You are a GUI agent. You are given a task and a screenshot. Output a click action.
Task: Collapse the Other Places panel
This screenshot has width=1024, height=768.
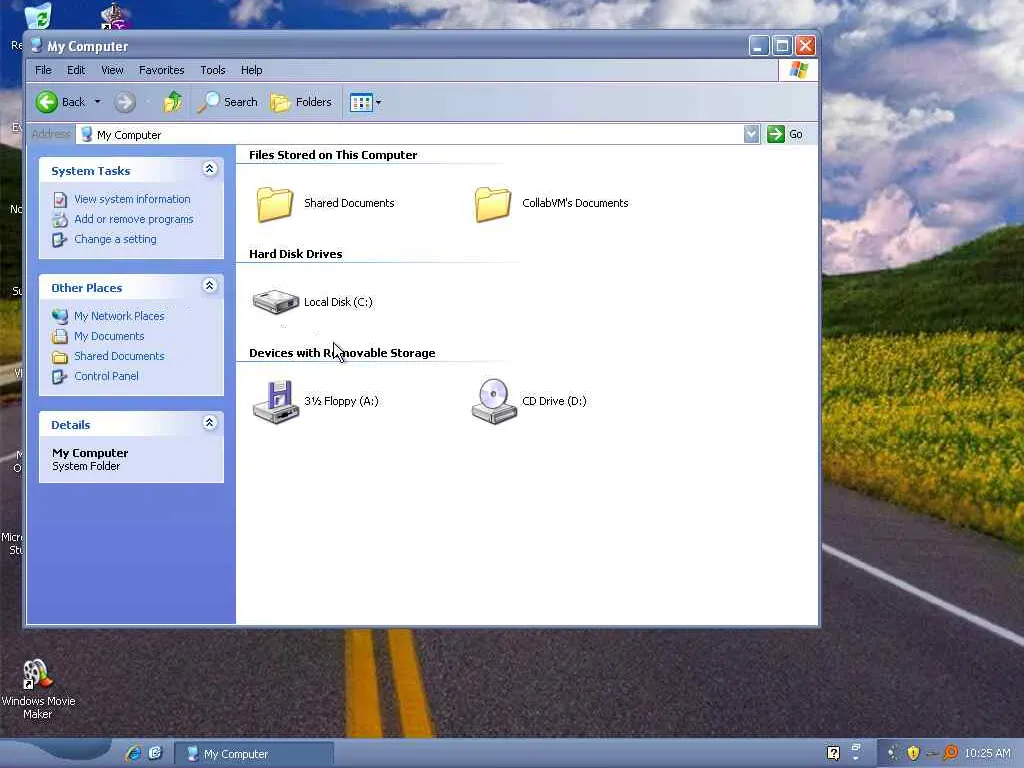click(x=209, y=286)
